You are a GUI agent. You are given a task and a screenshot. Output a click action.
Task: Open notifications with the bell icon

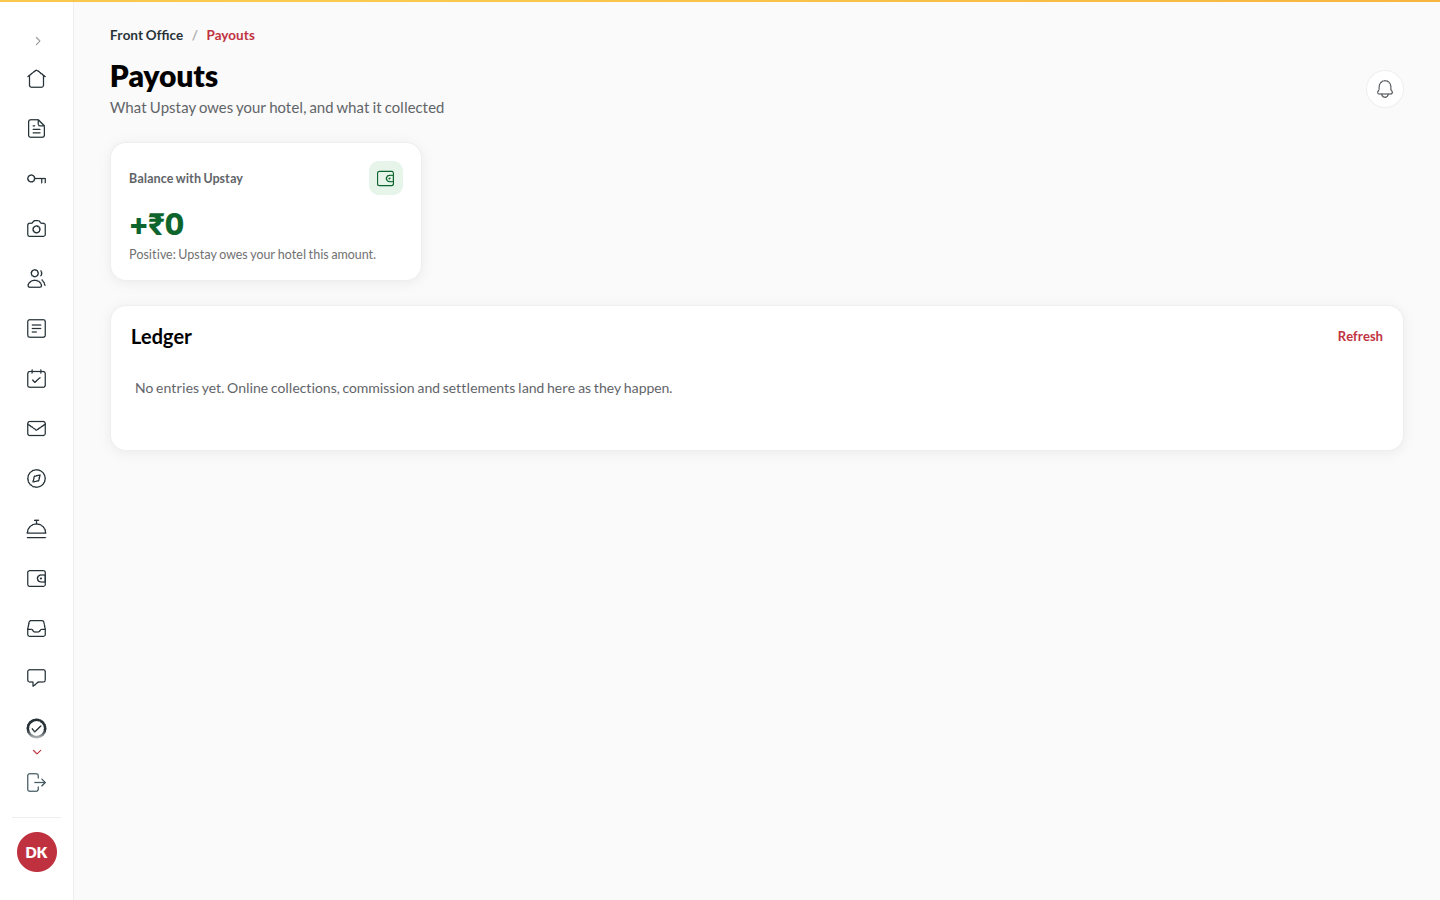click(x=1385, y=89)
